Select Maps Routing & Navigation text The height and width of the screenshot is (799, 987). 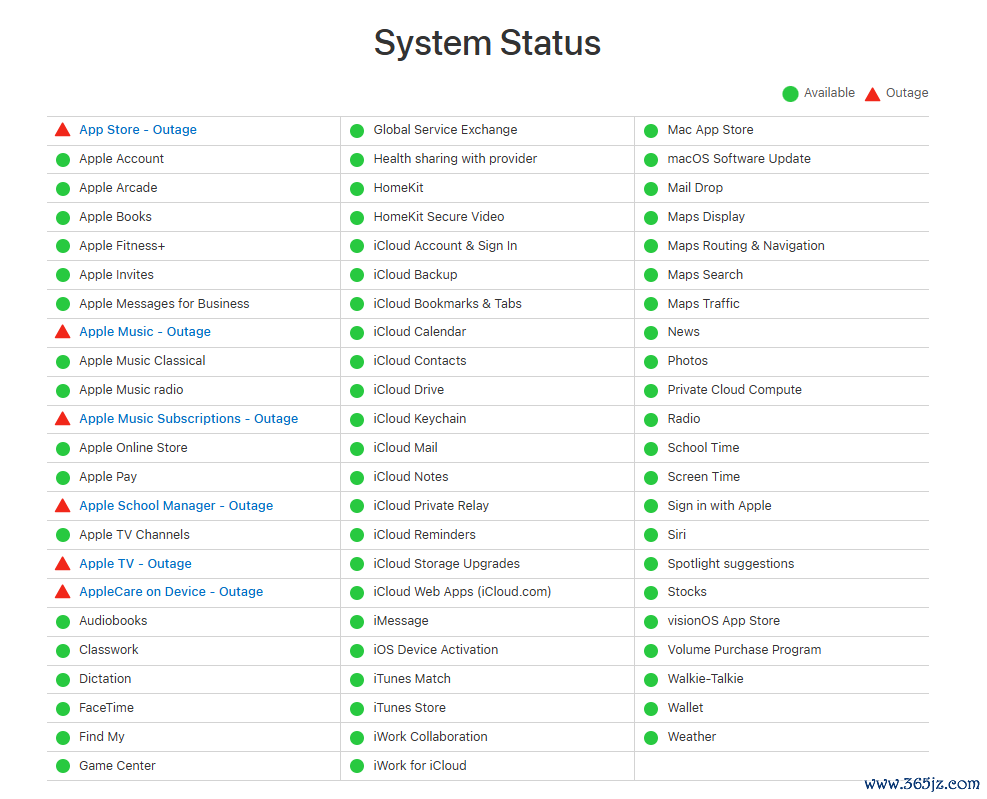point(746,246)
